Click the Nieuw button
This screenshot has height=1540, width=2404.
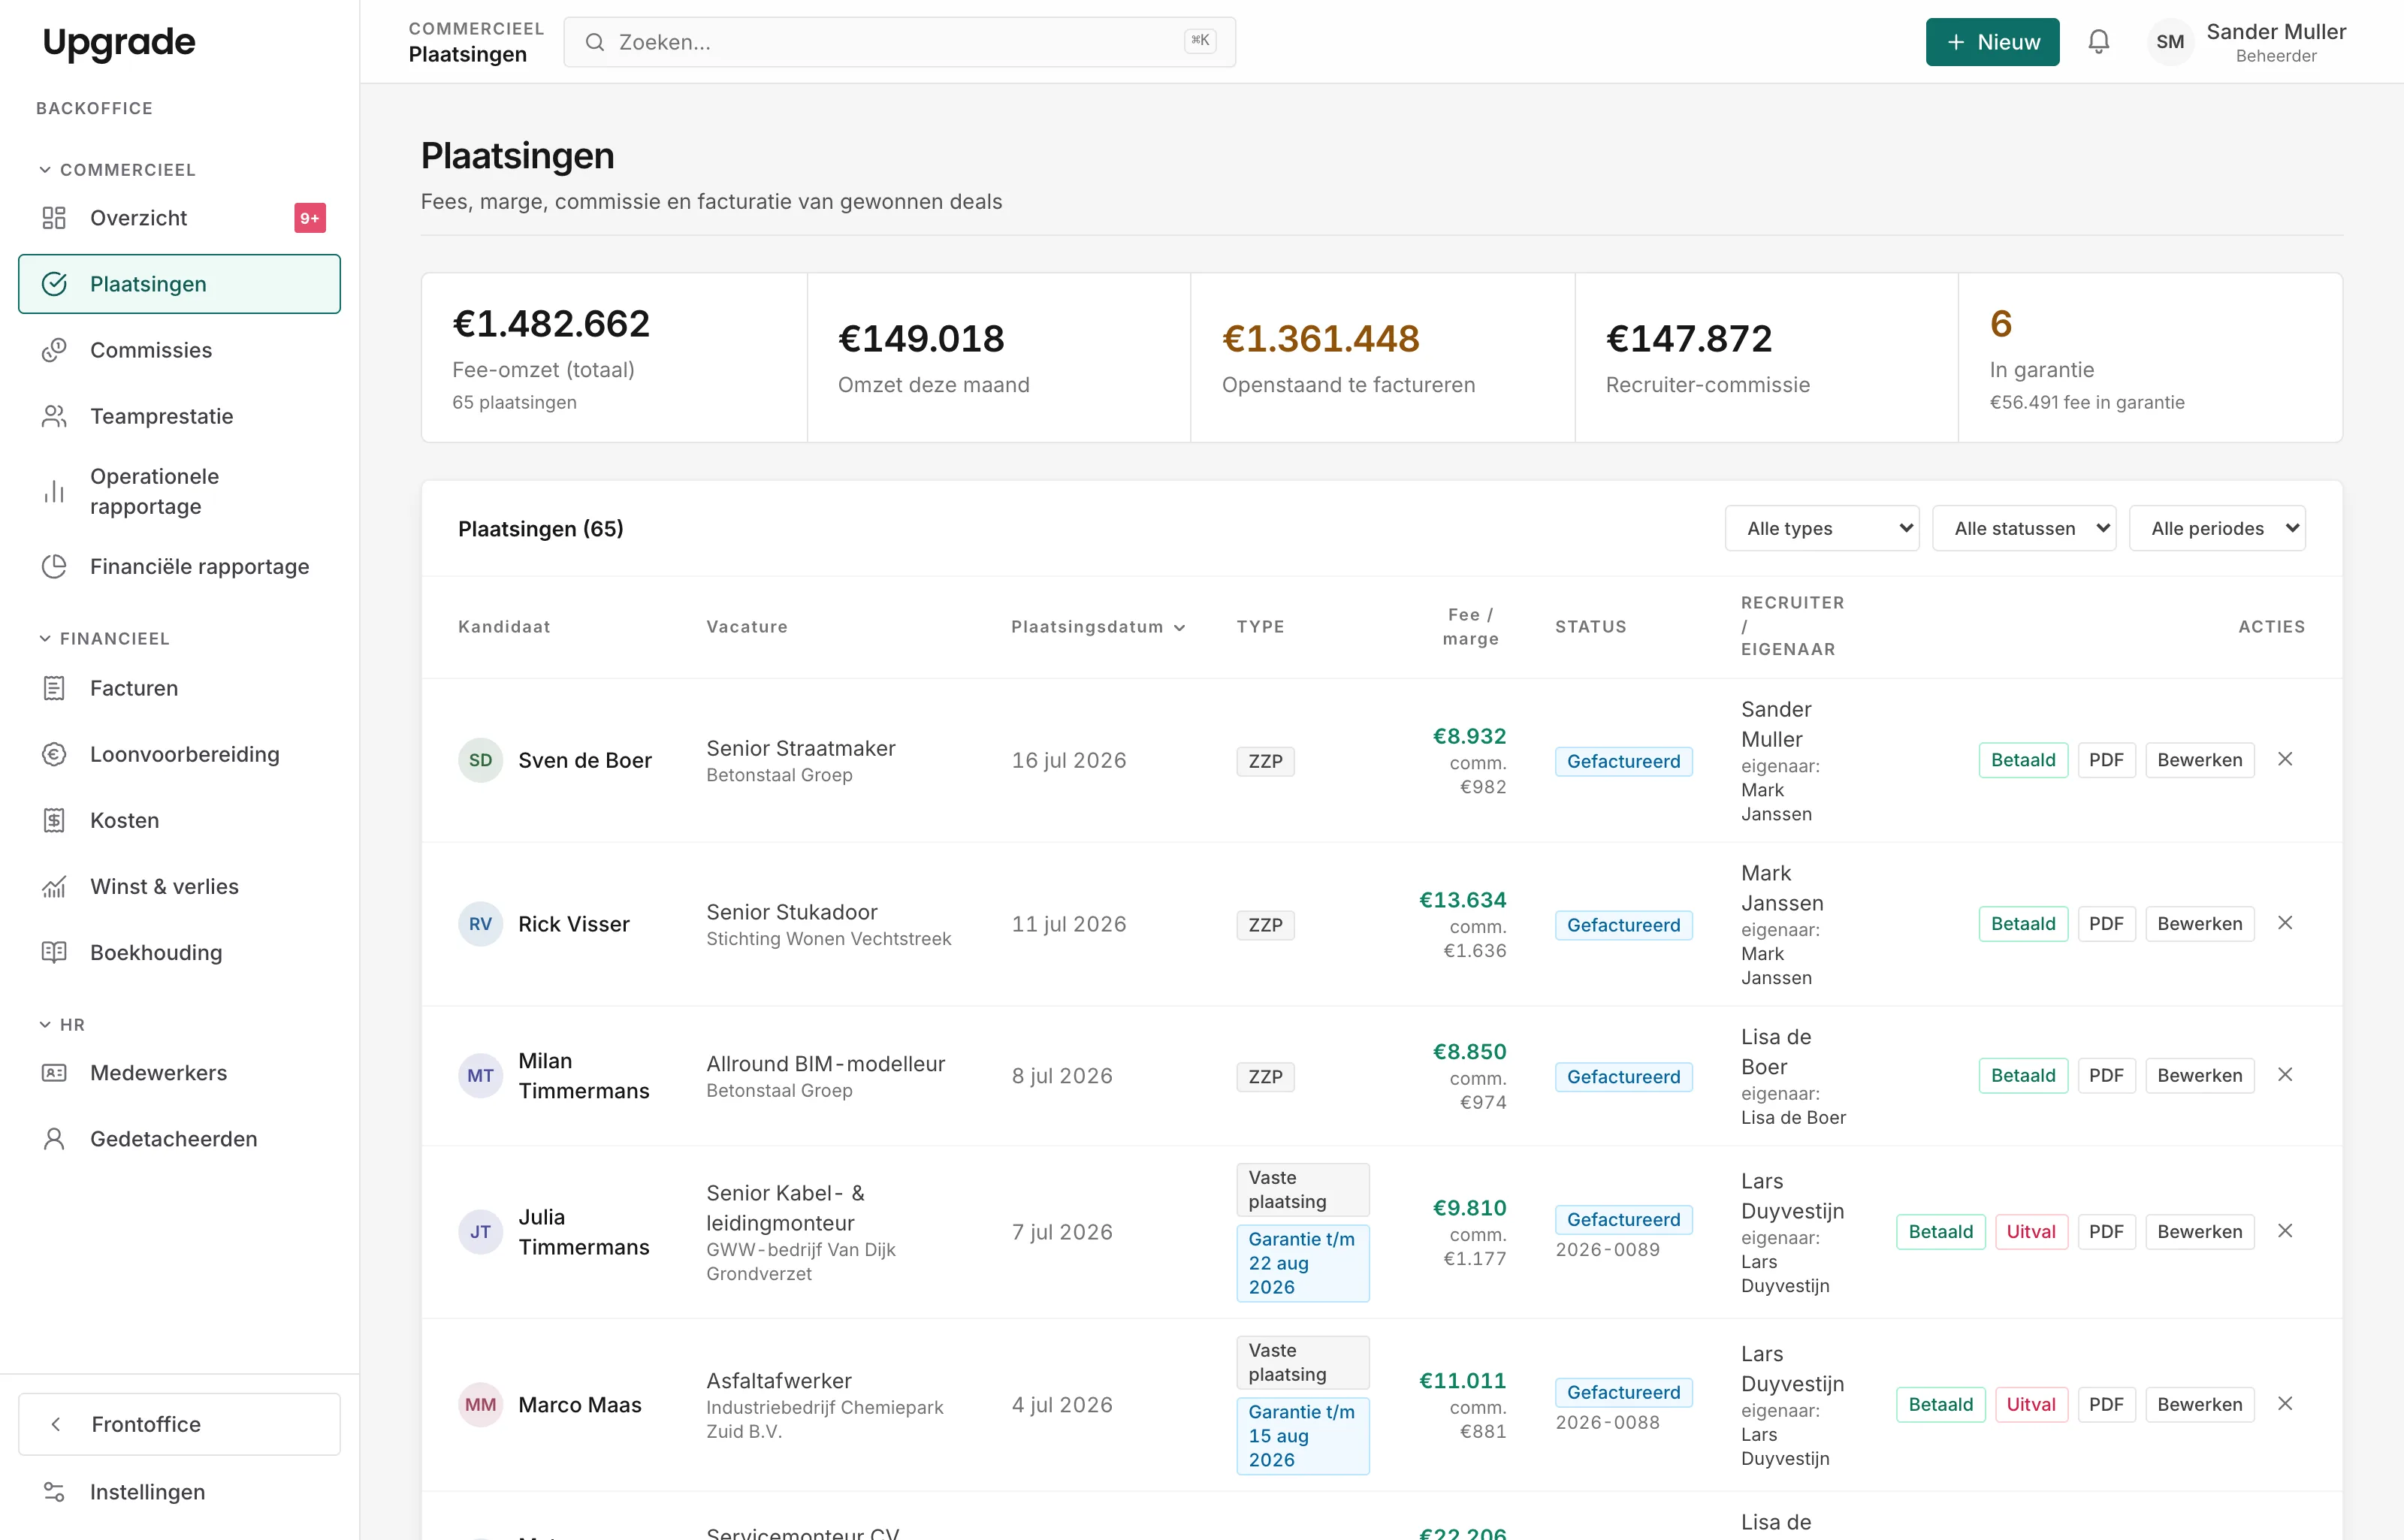click(x=1992, y=42)
